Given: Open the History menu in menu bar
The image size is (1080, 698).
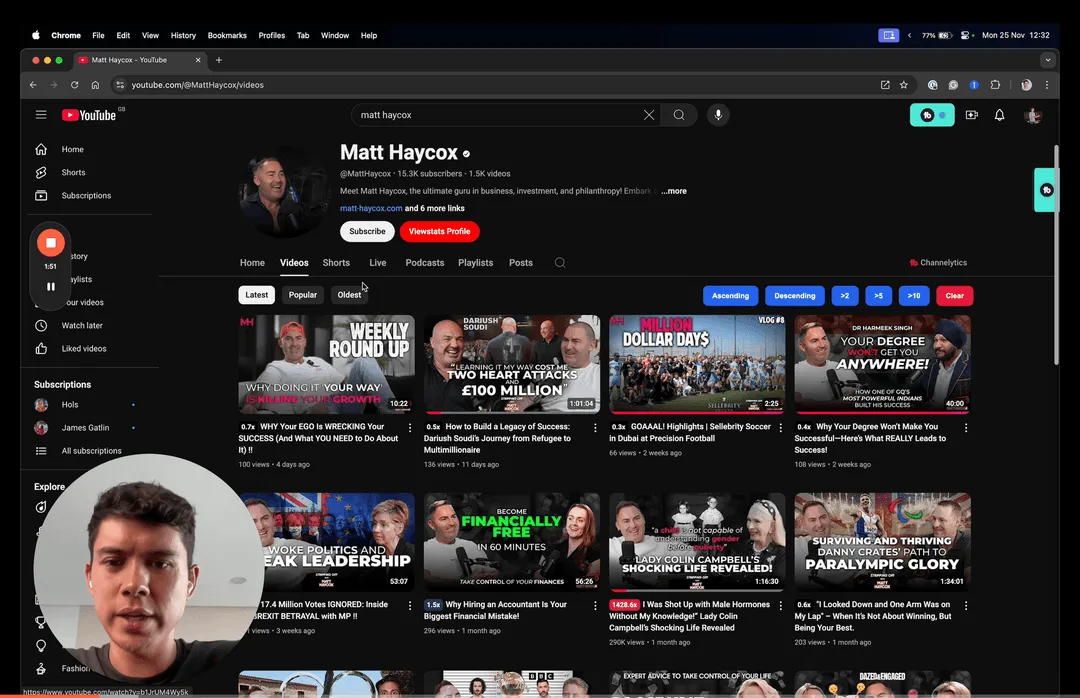Looking at the screenshot, I should pyautogui.click(x=183, y=35).
